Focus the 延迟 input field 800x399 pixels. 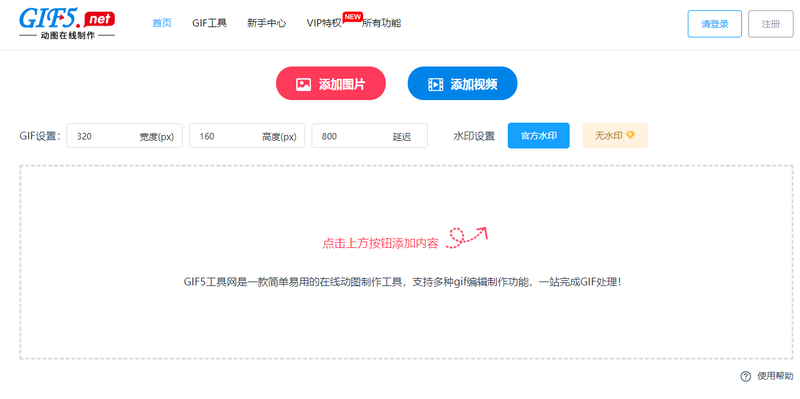click(x=369, y=136)
